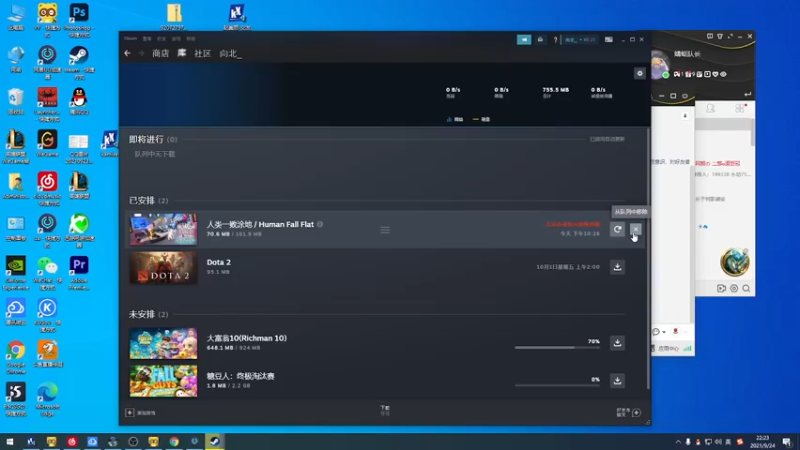Image resolution: width=800 pixels, height=450 pixels.
Task: Click the Dota 2 title
Action: tap(218, 262)
